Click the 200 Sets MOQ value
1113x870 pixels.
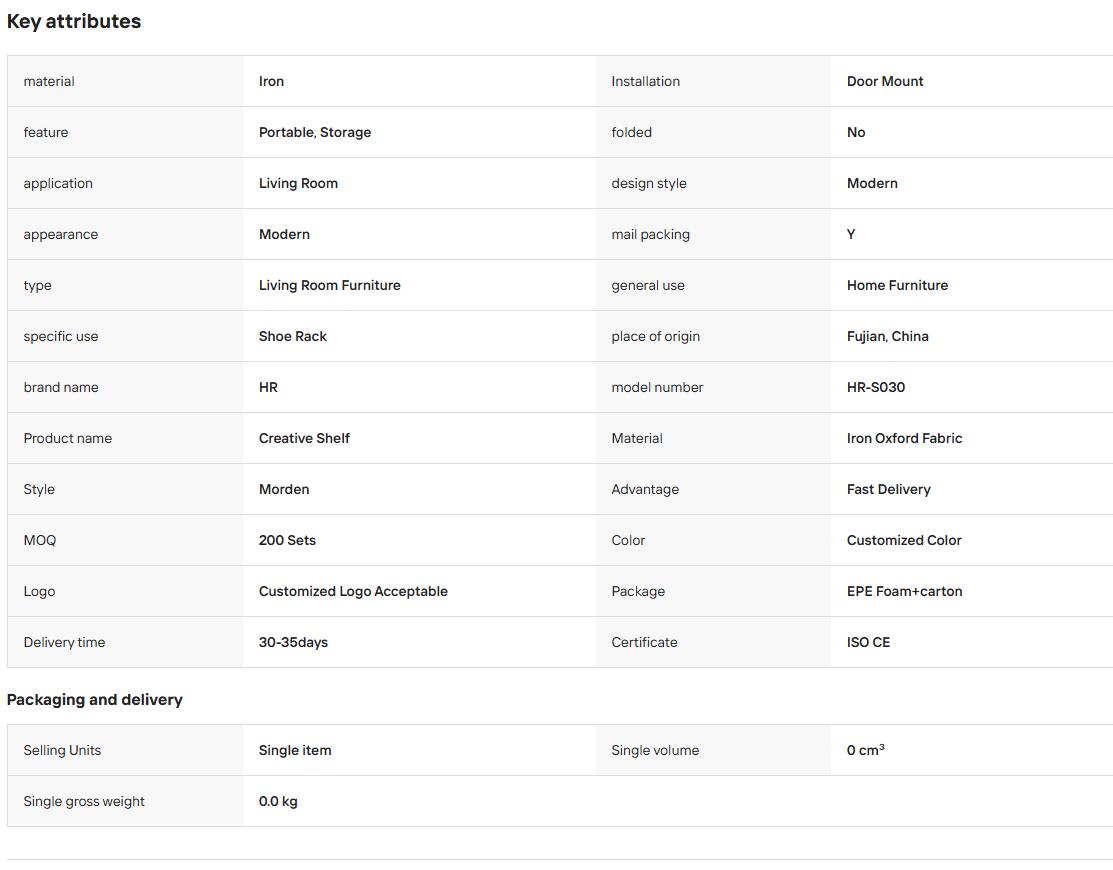click(287, 541)
